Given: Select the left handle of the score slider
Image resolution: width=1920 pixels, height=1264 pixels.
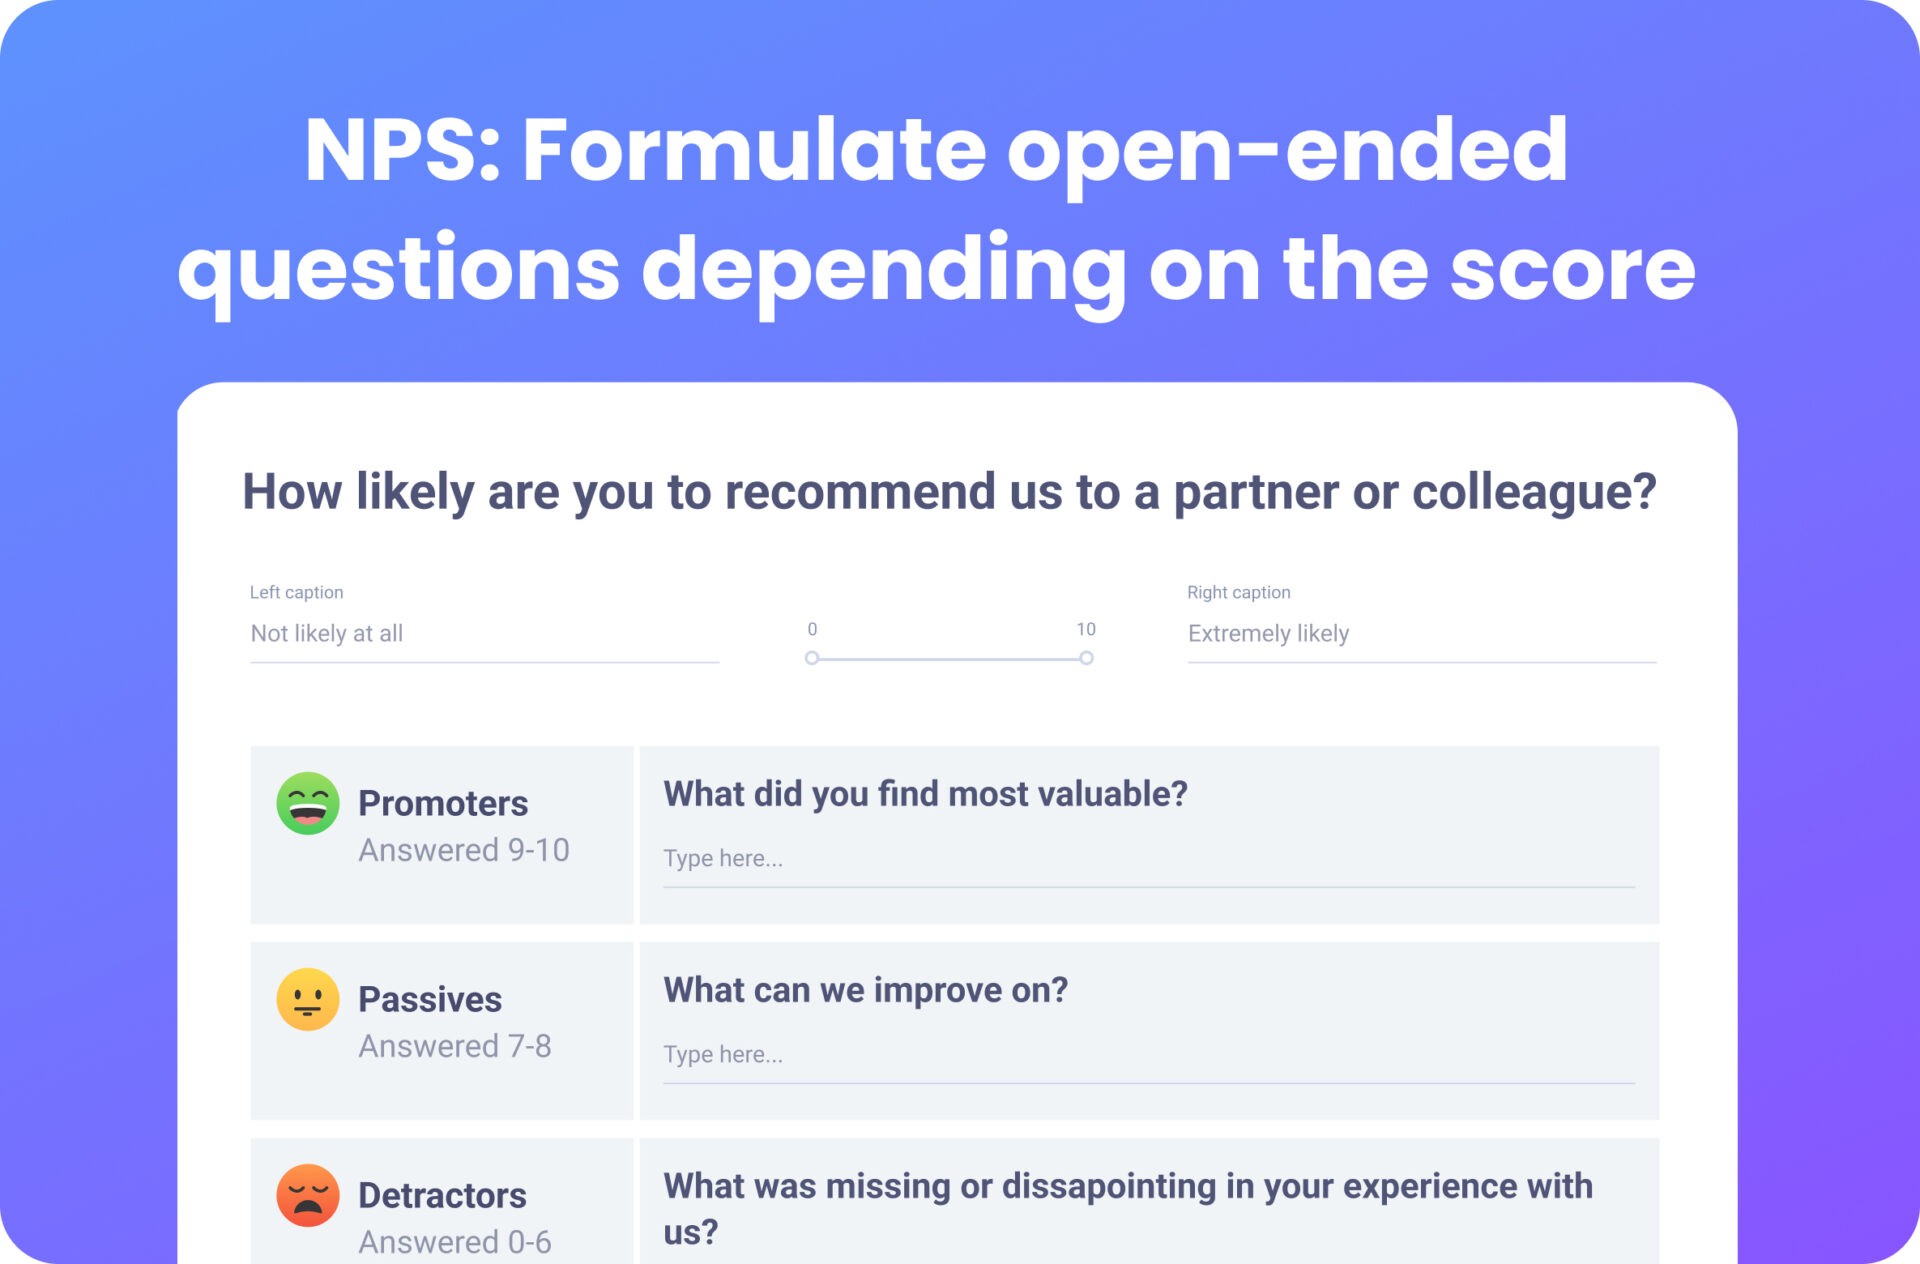Looking at the screenshot, I should pyautogui.click(x=812, y=658).
